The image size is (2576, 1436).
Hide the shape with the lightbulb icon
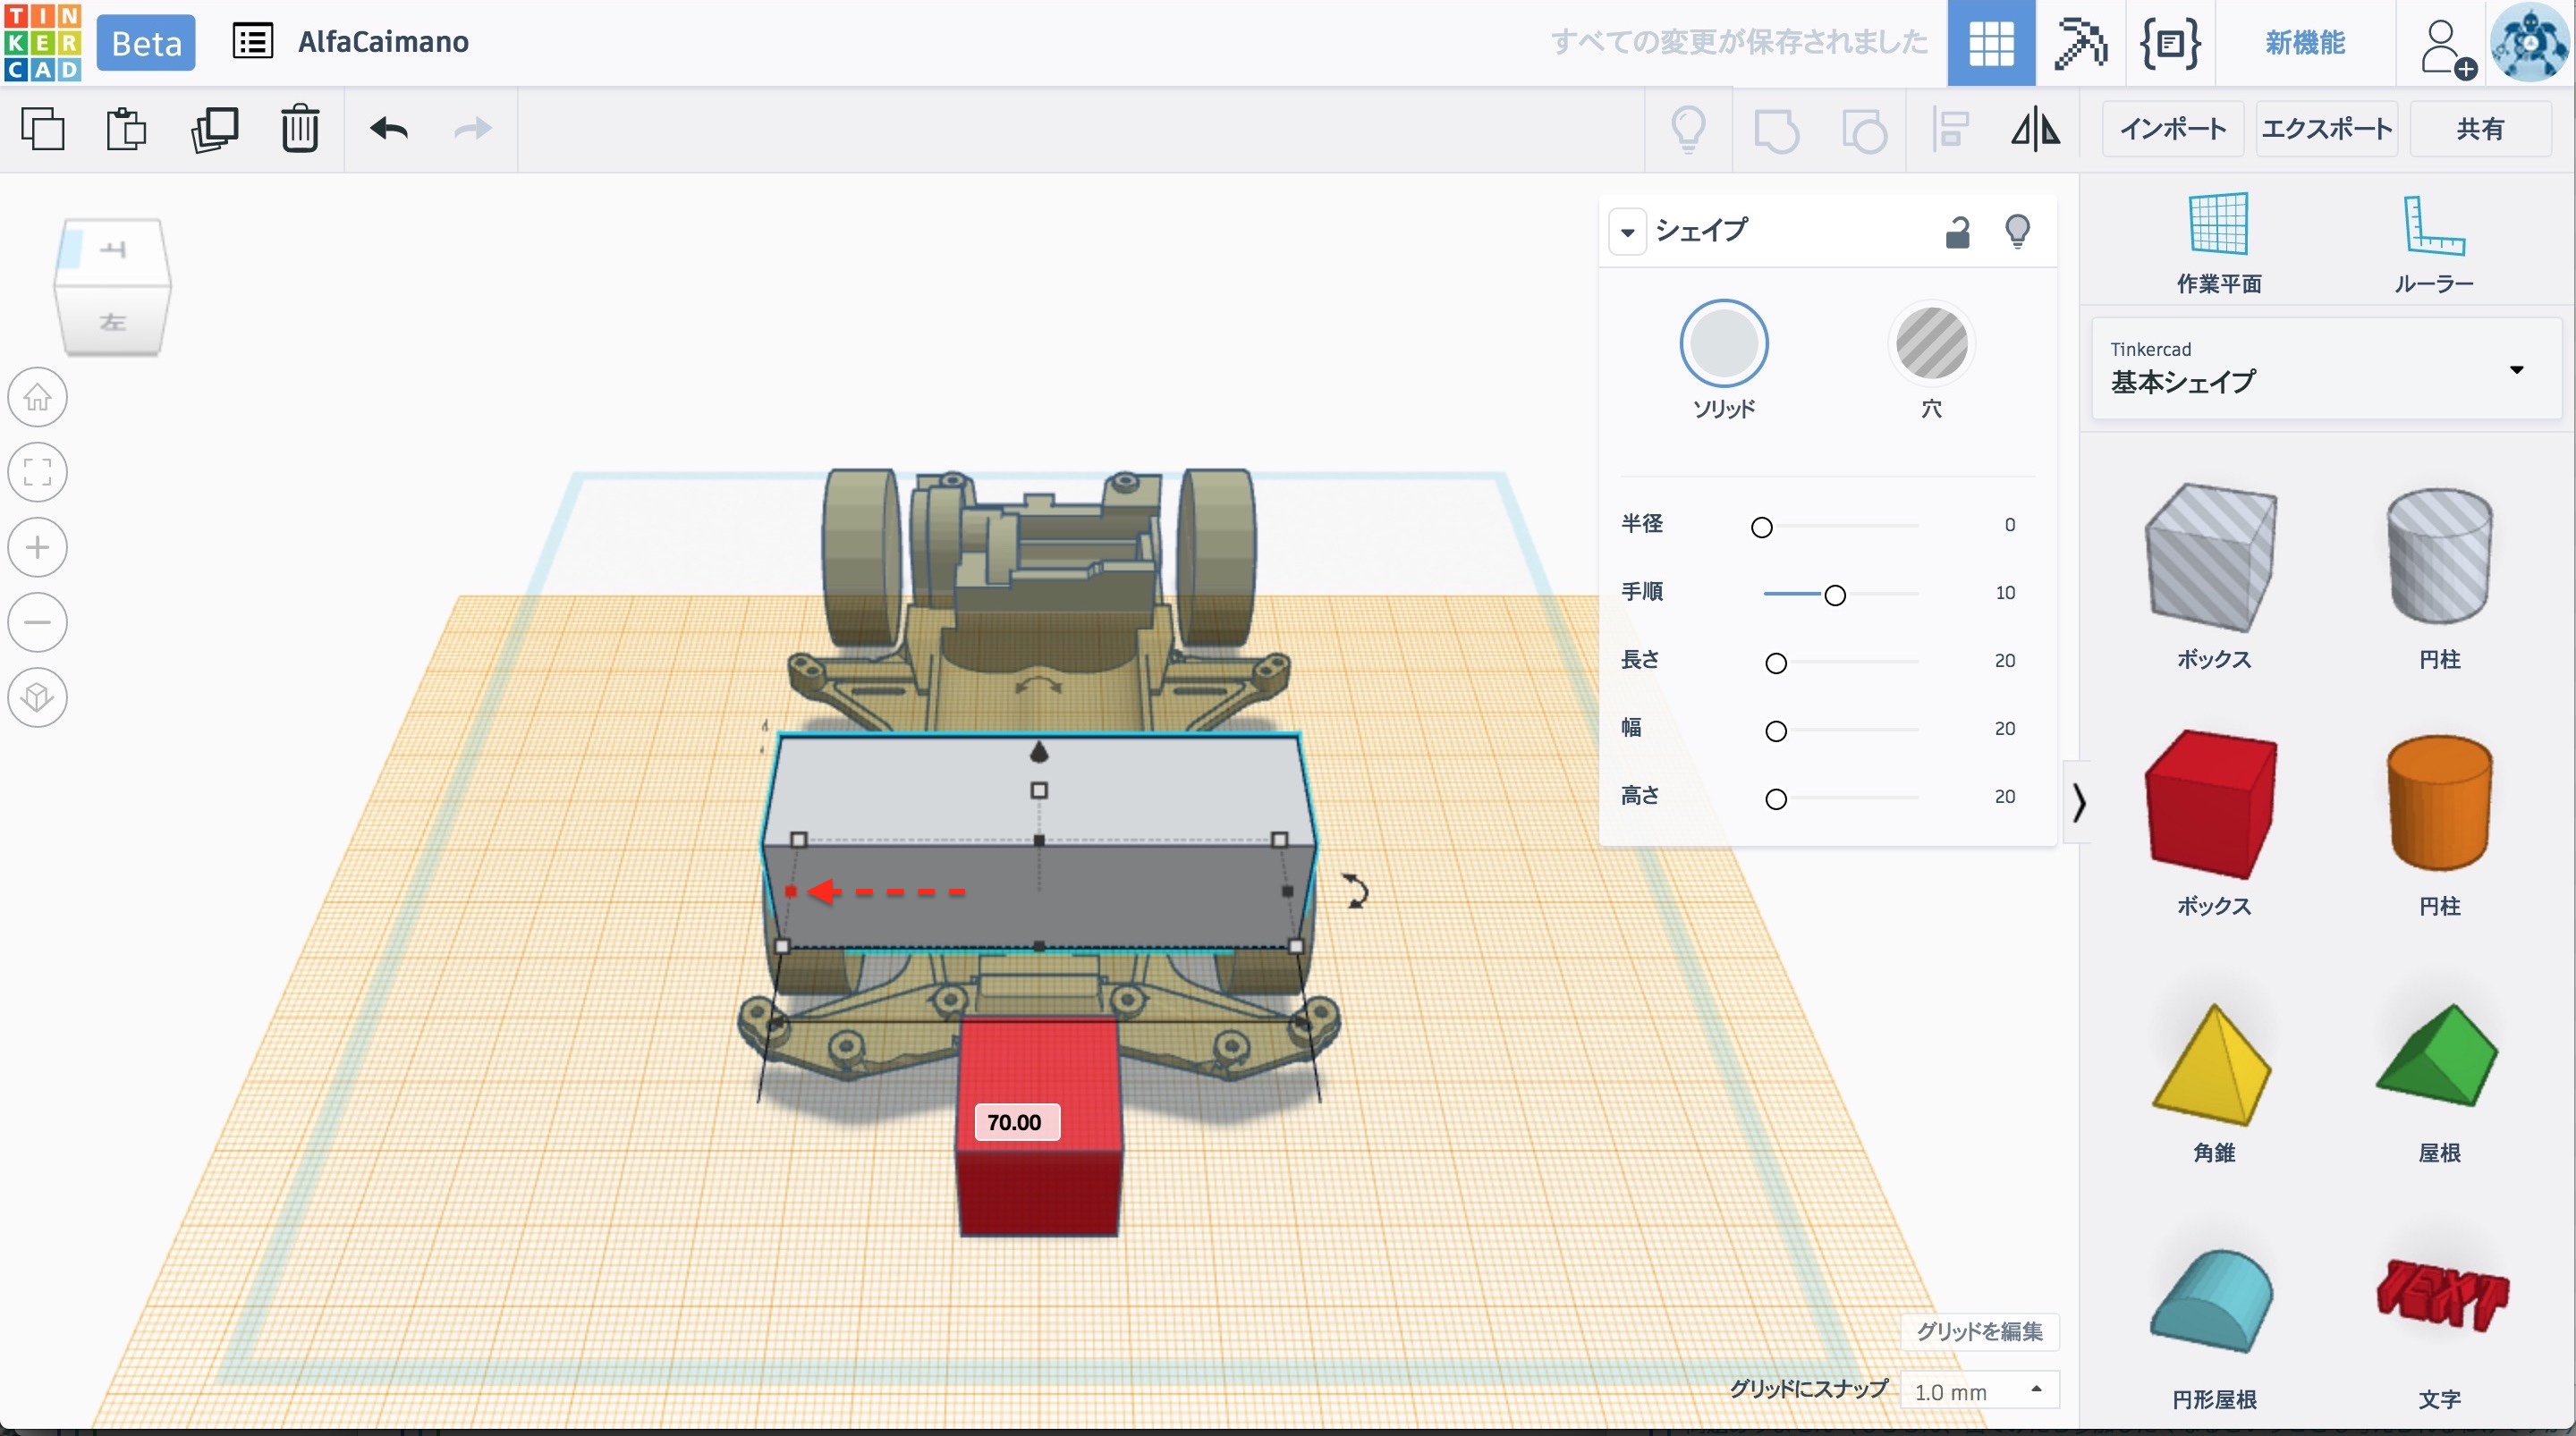click(x=2017, y=232)
